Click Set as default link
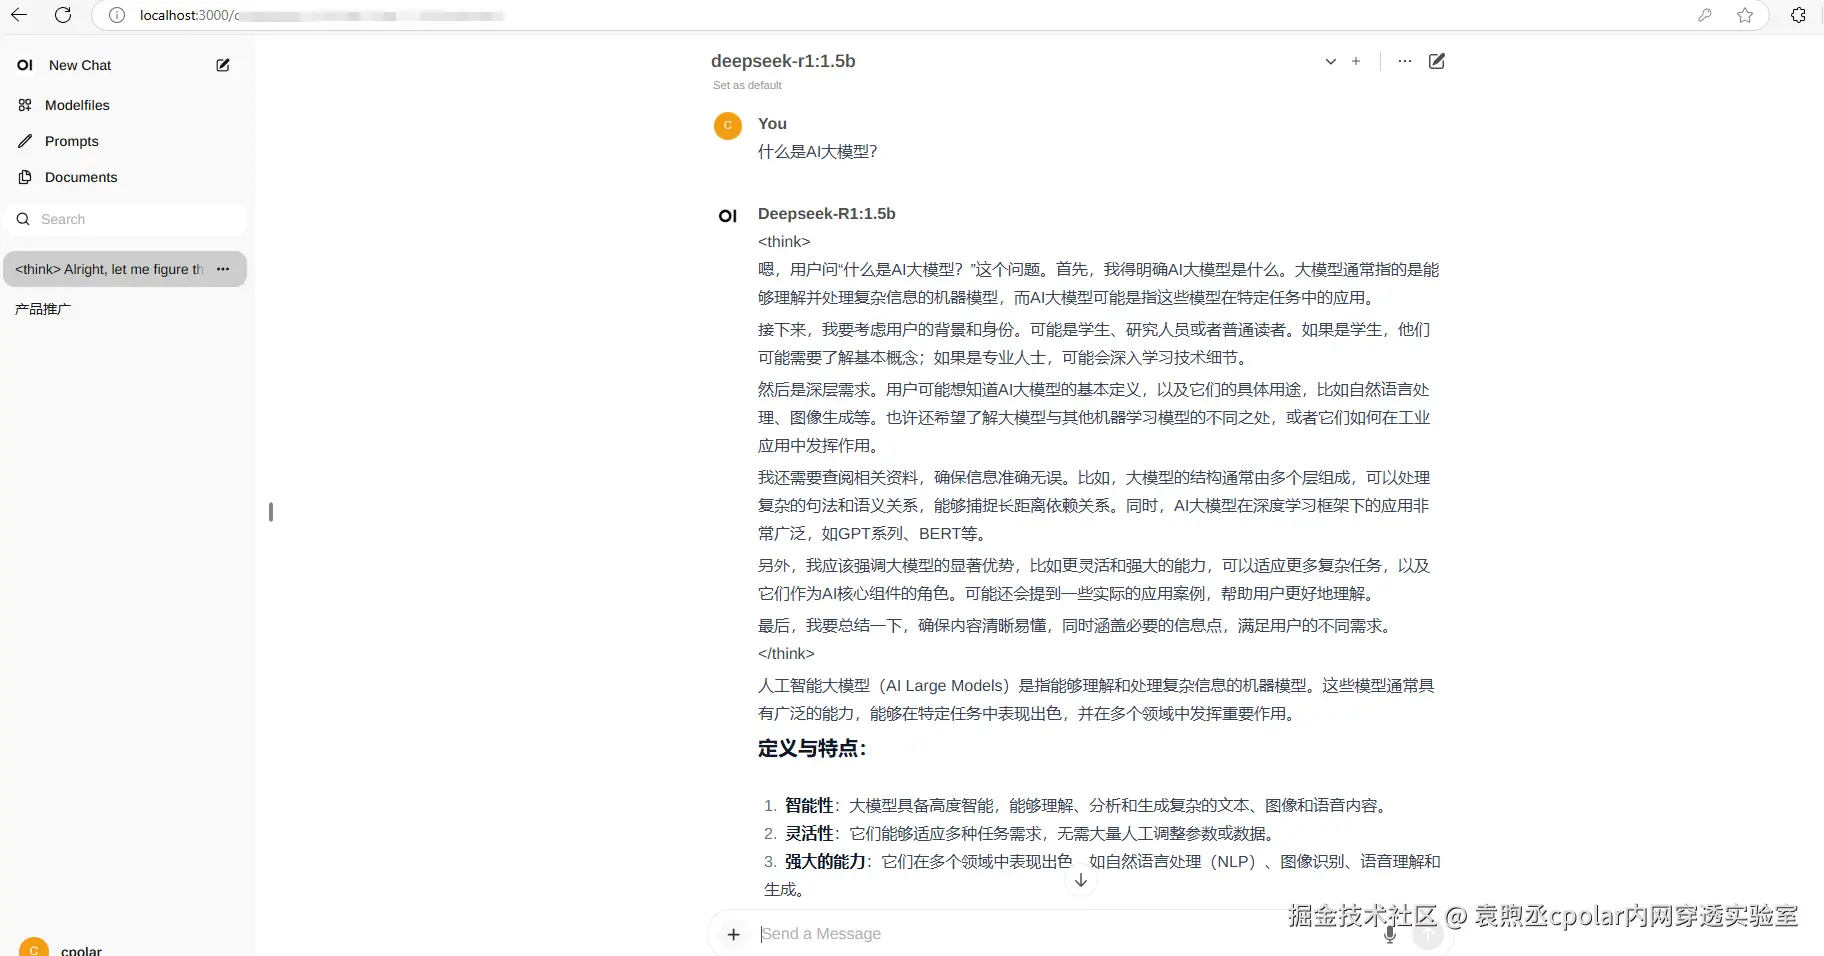Viewport: 1824px width, 956px height. pyautogui.click(x=747, y=85)
